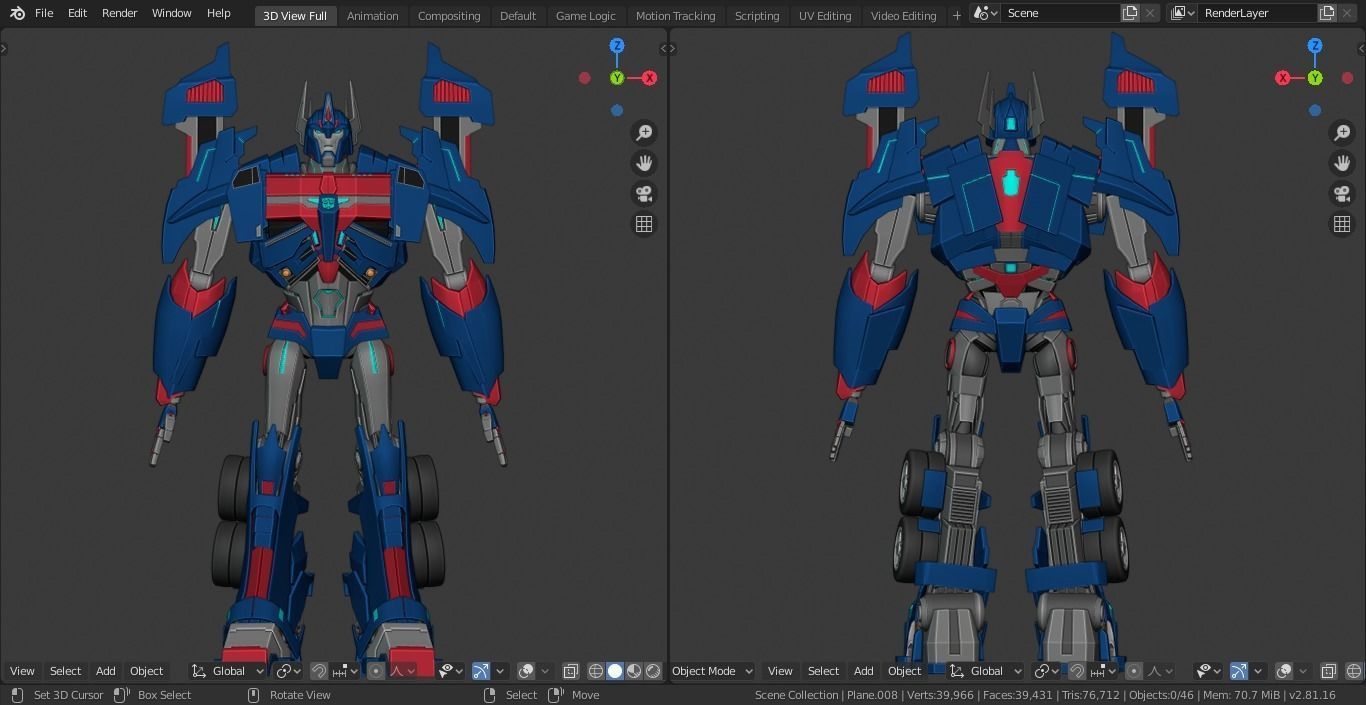This screenshot has width=1366, height=705.
Task: Click Z axis on left viewport gizmo
Action: pos(617,46)
